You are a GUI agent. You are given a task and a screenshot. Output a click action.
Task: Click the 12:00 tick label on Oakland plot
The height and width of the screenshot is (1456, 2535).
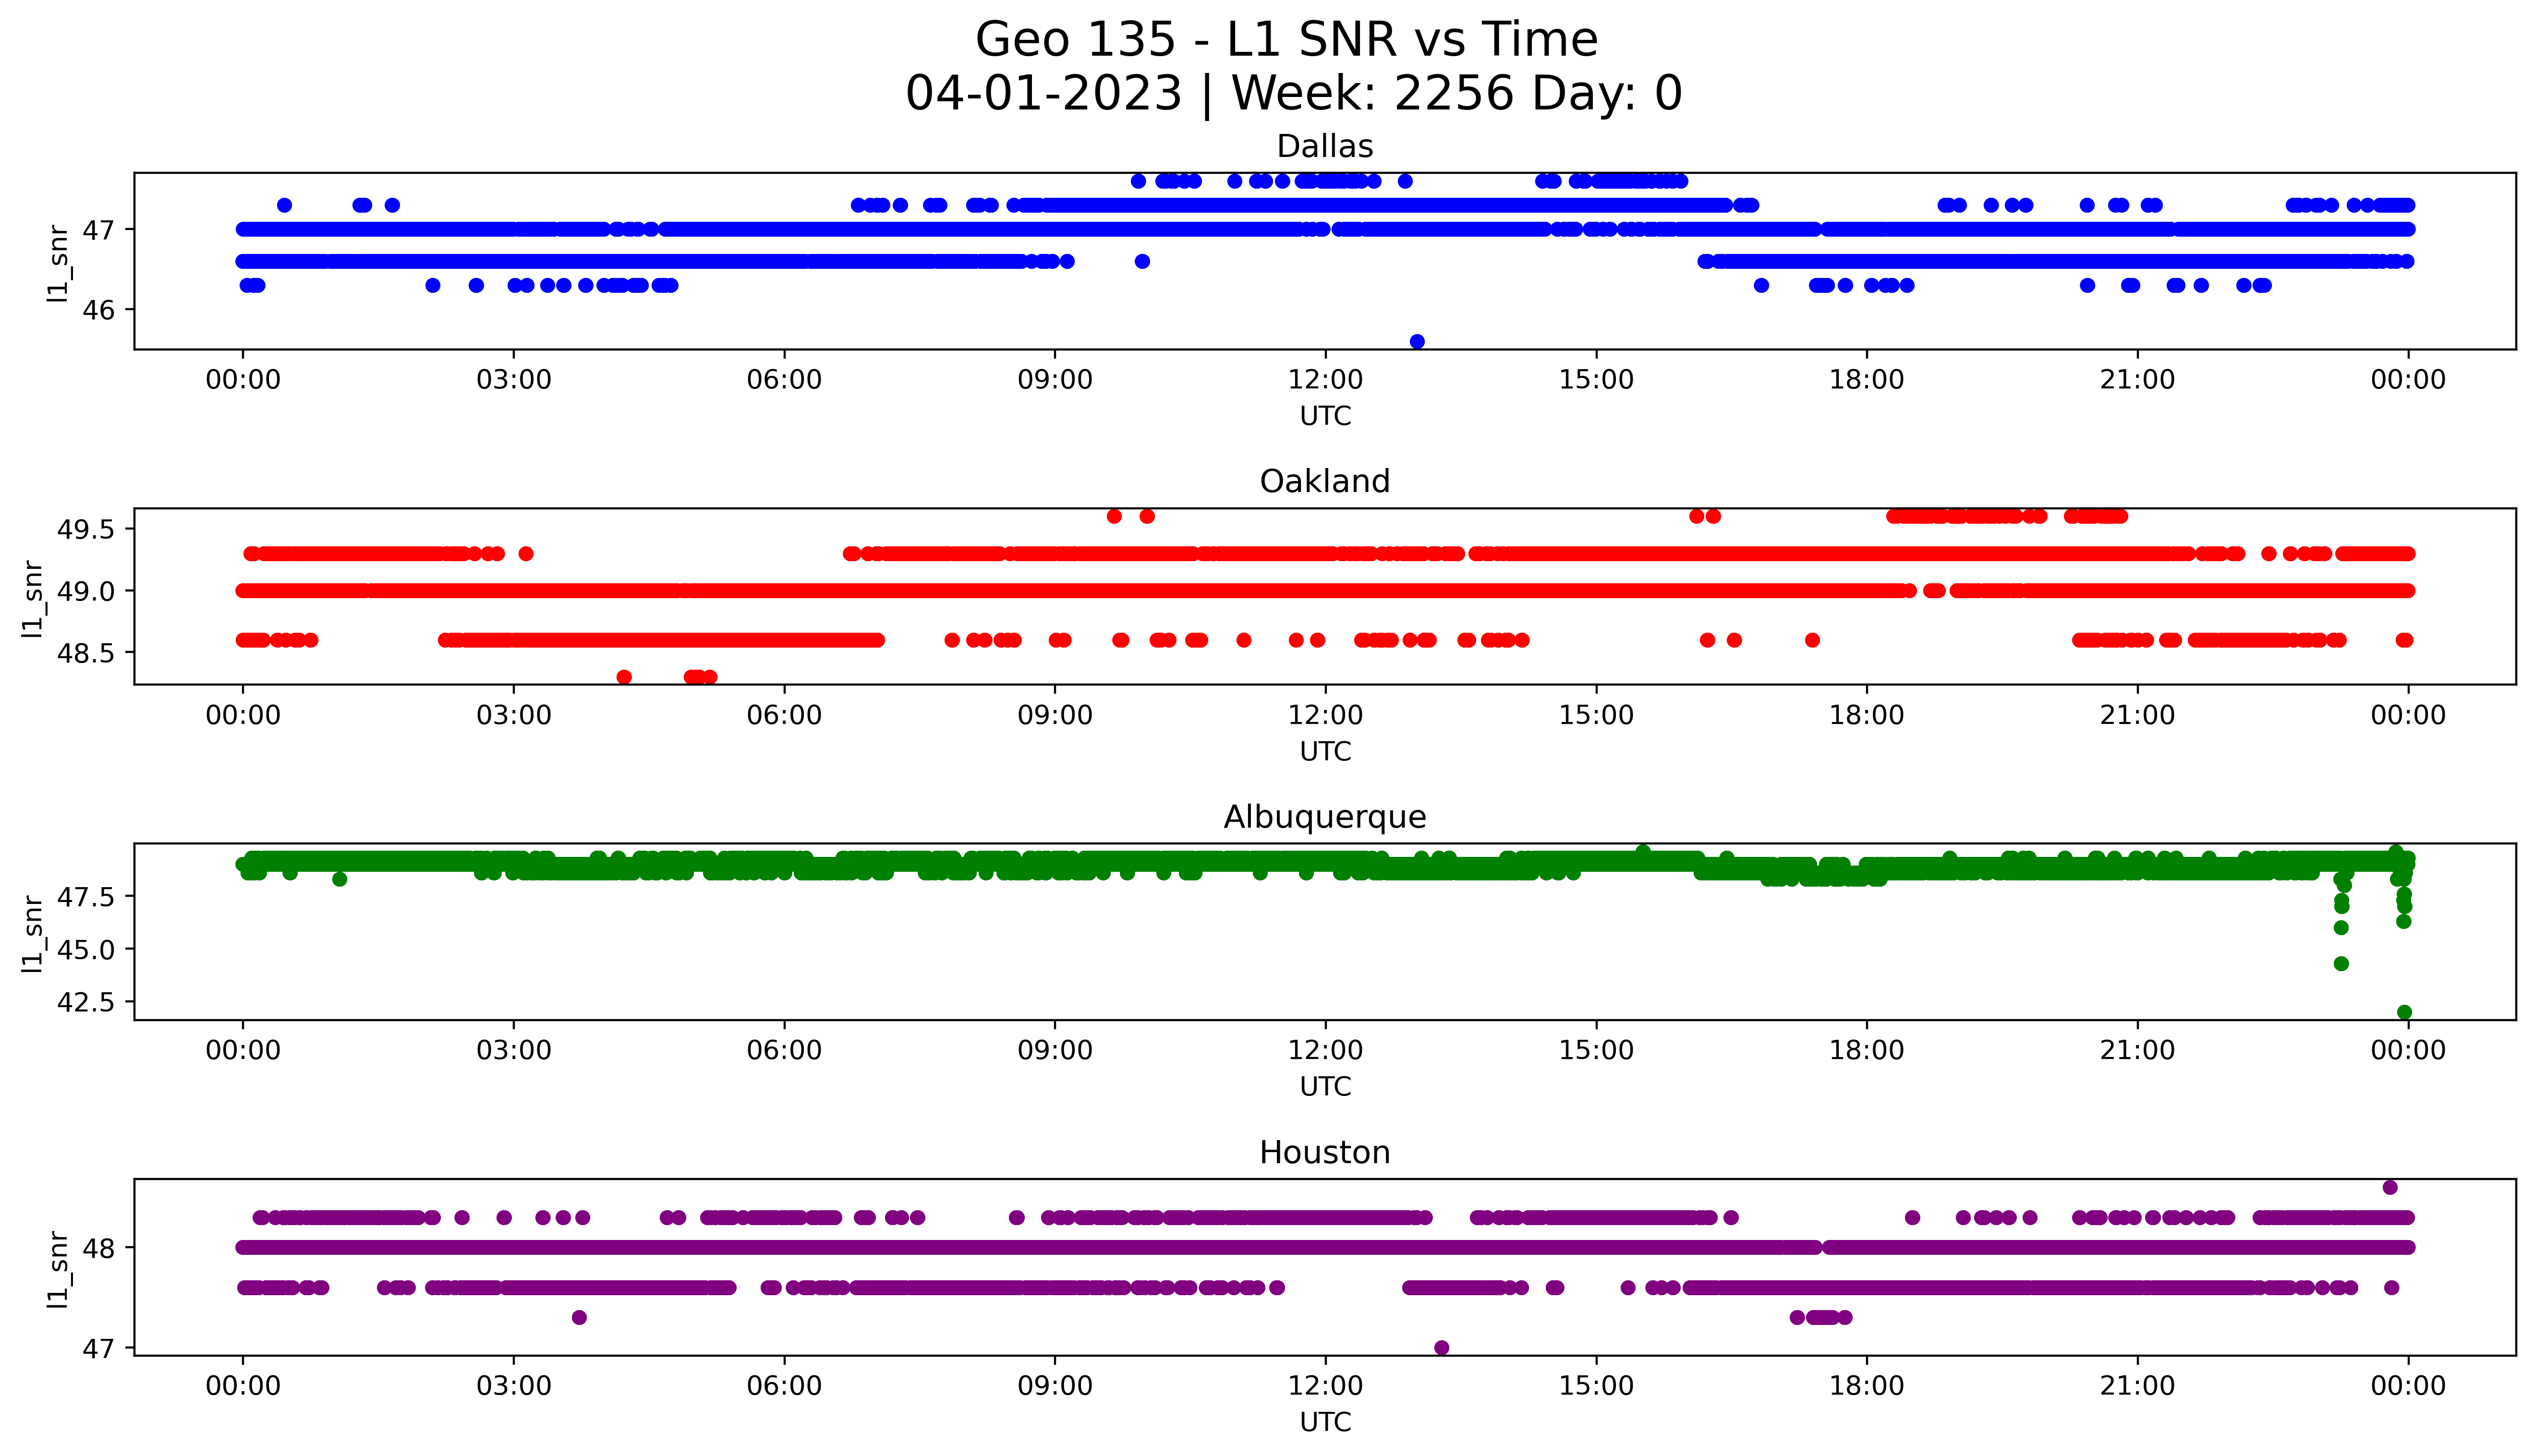point(1326,715)
